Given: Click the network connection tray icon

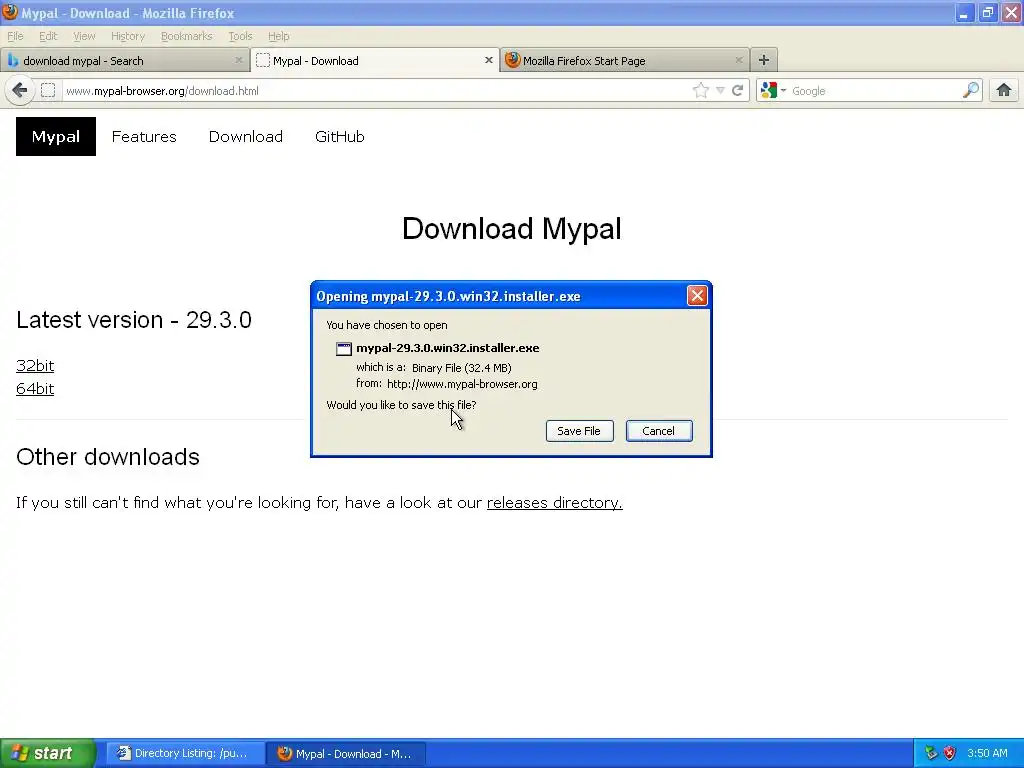Looking at the screenshot, I should coord(931,753).
